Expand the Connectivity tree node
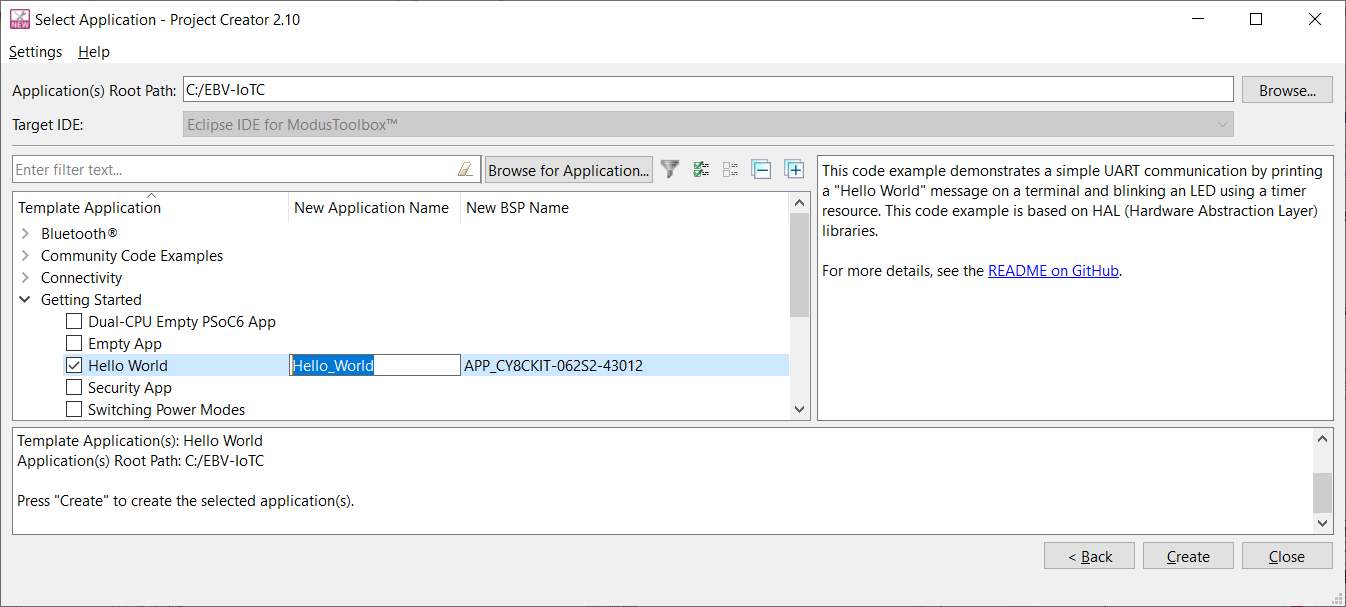Image resolution: width=1346 pixels, height=607 pixels. [25, 278]
